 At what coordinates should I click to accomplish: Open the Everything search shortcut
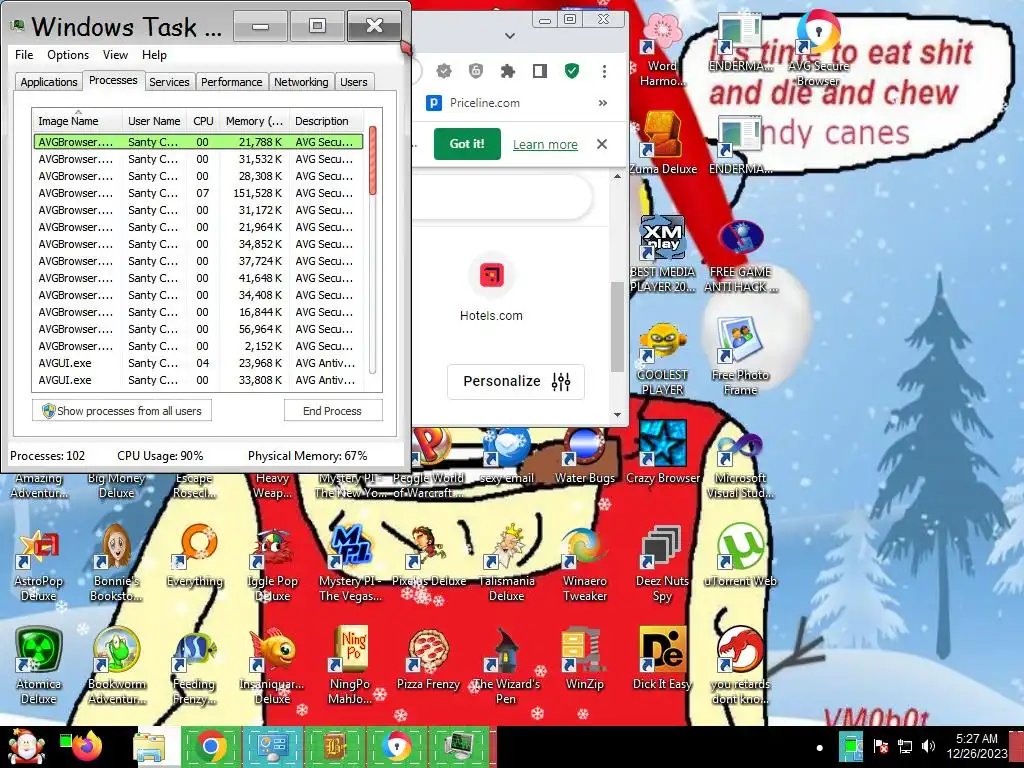[195, 555]
